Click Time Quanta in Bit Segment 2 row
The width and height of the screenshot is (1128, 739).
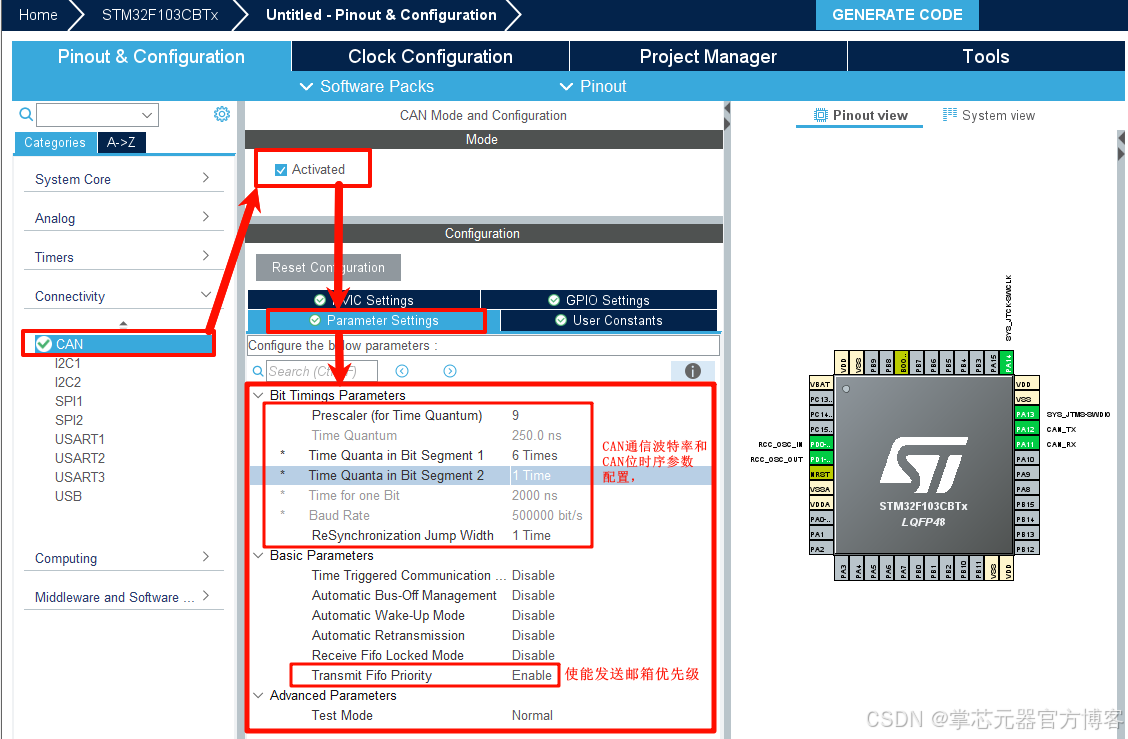pos(481,475)
